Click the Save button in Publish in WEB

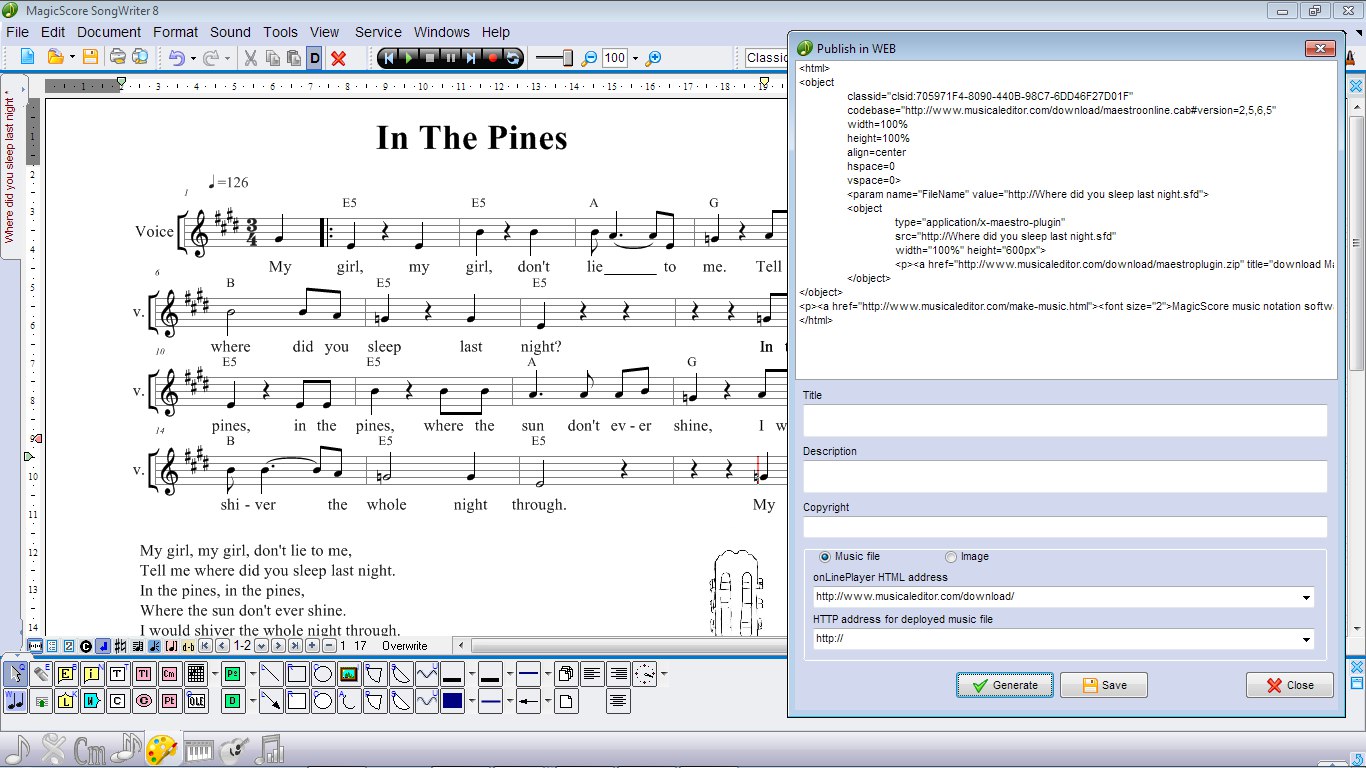point(1103,685)
